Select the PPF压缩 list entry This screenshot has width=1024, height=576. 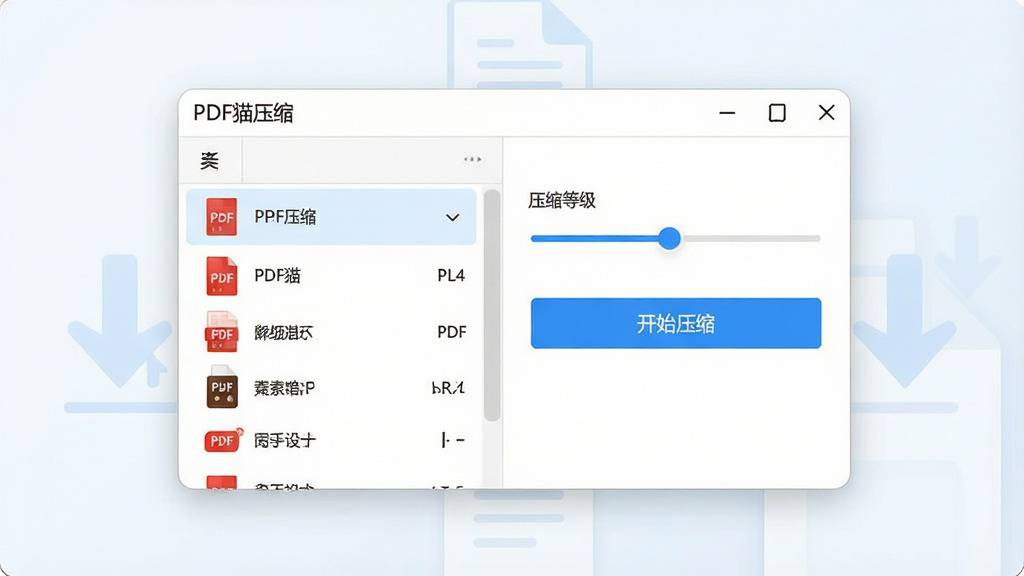point(331,217)
